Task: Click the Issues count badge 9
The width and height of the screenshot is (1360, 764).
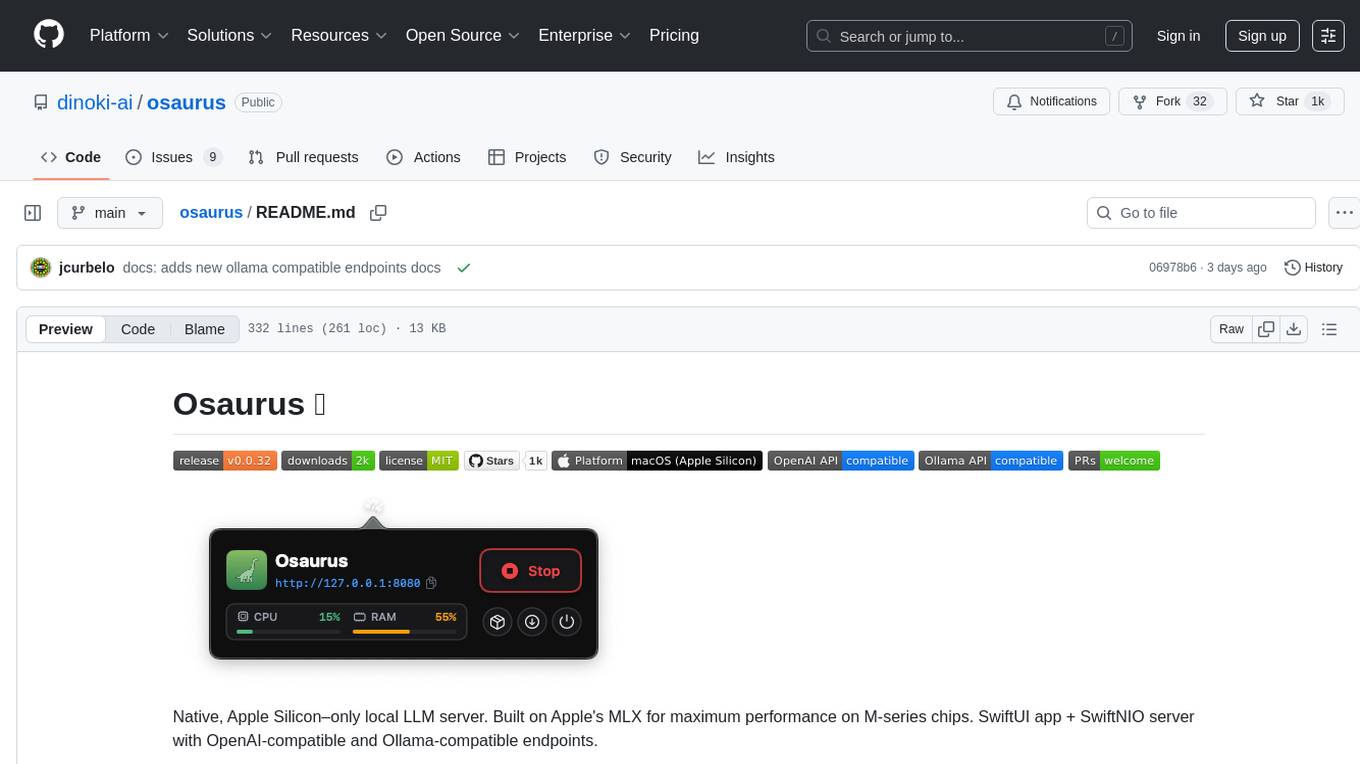Action: click(212, 157)
